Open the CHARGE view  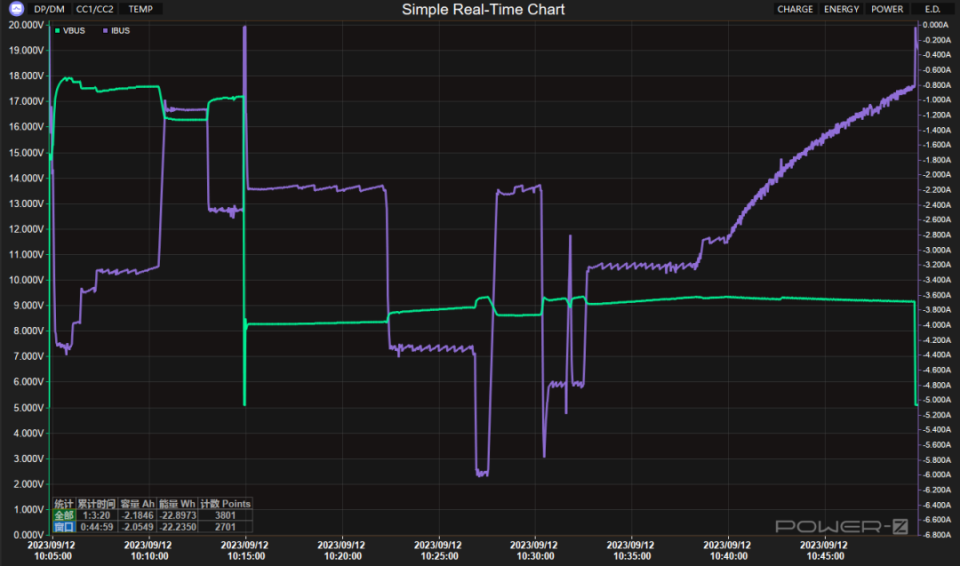(795, 9)
